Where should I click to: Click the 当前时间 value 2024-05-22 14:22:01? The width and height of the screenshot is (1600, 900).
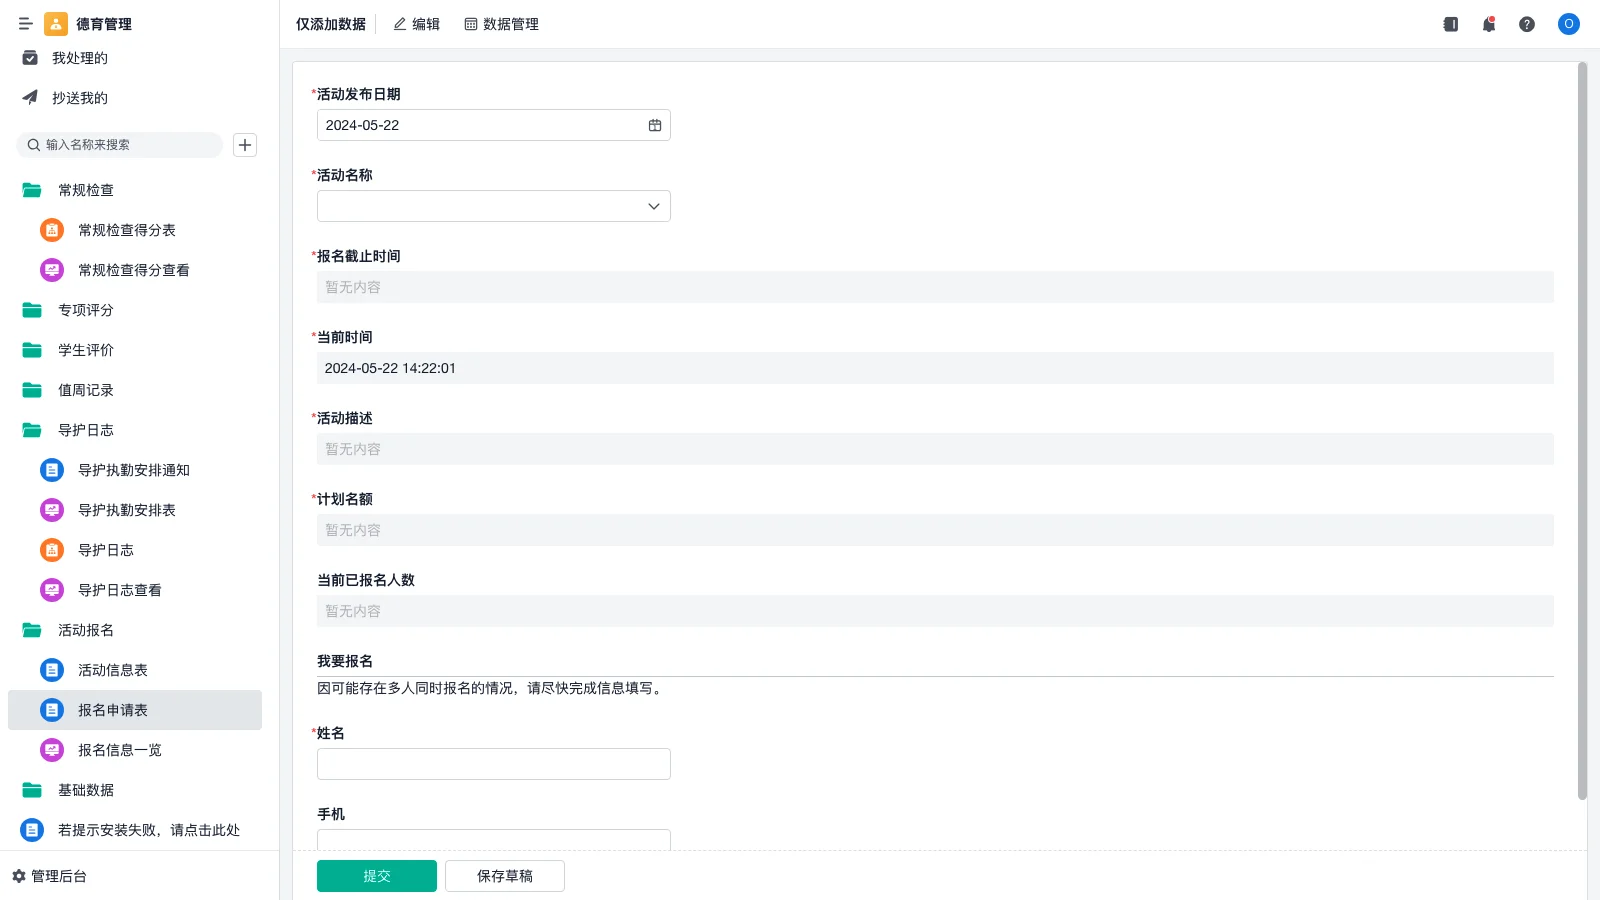390,368
